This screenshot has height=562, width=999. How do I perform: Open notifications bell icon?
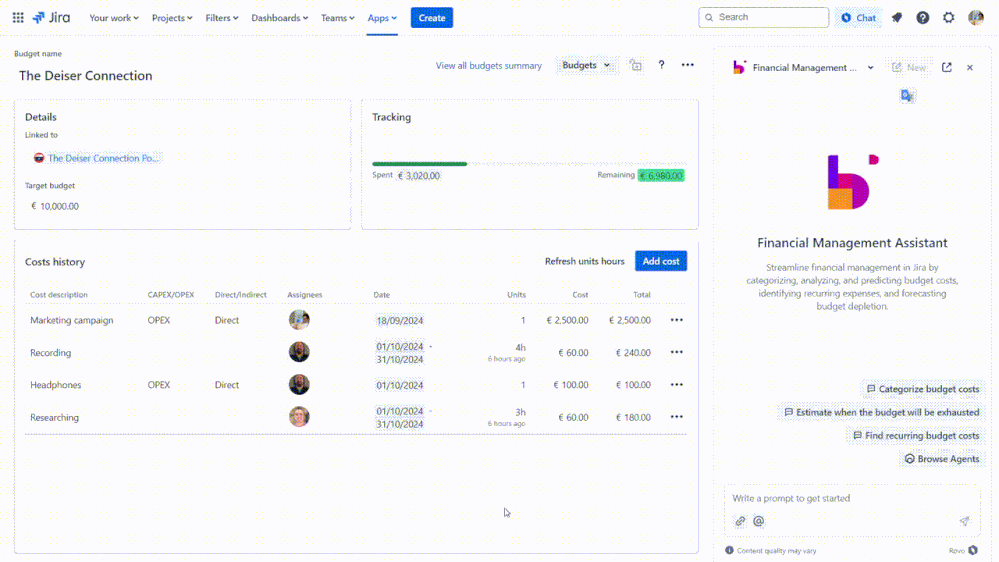pos(896,18)
